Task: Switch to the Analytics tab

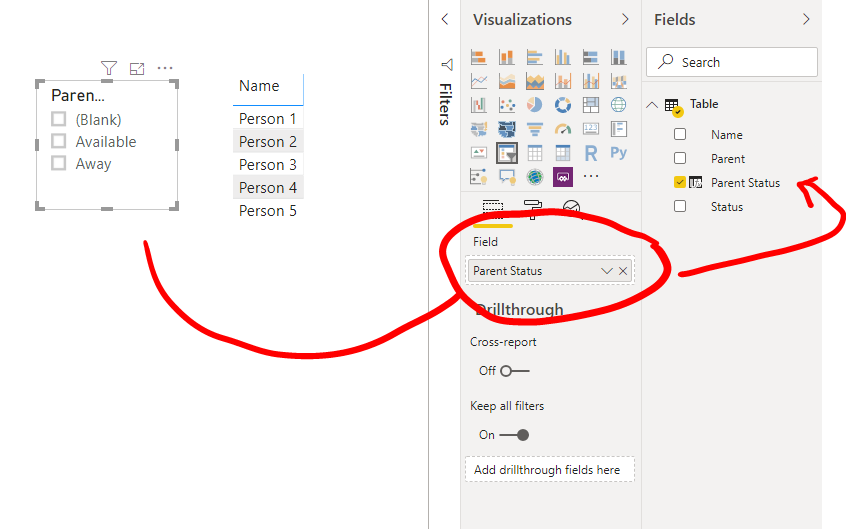Action: pyautogui.click(x=571, y=208)
